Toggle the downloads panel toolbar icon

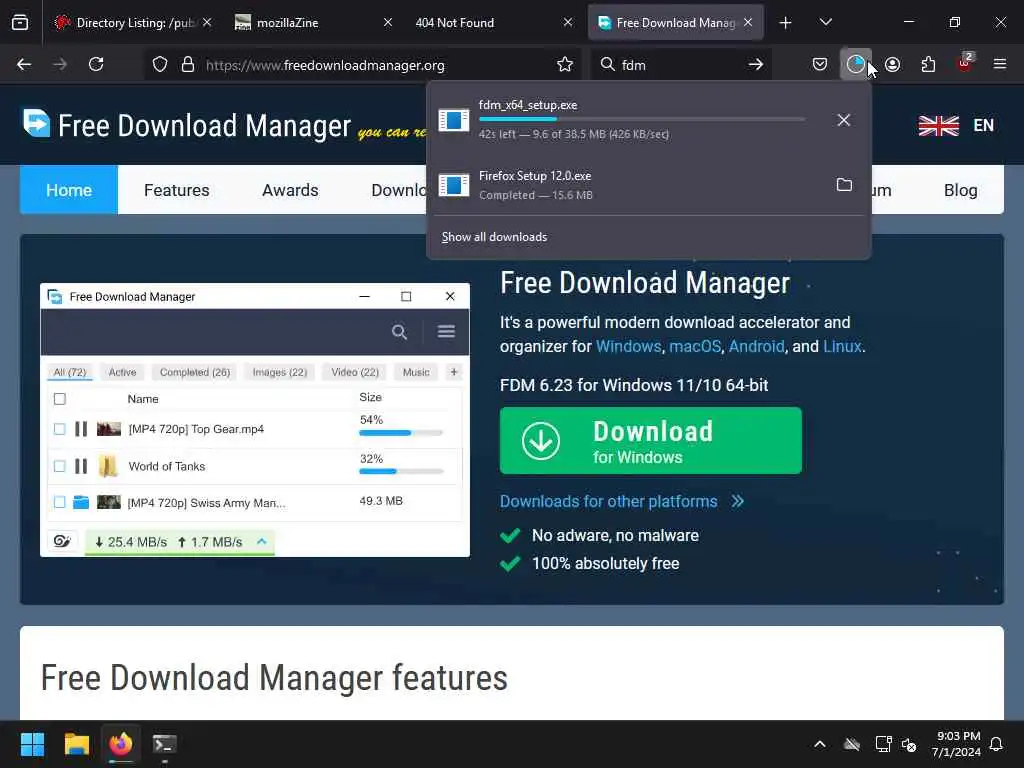[856, 65]
